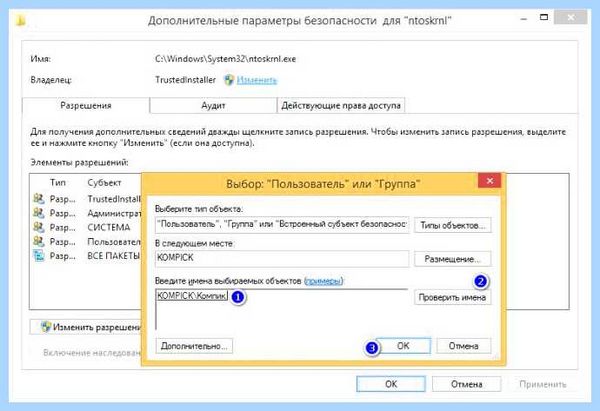Close the user or group selection dialog
Image resolution: width=600 pixels, height=411 pixels.
(x=489, y=181)
